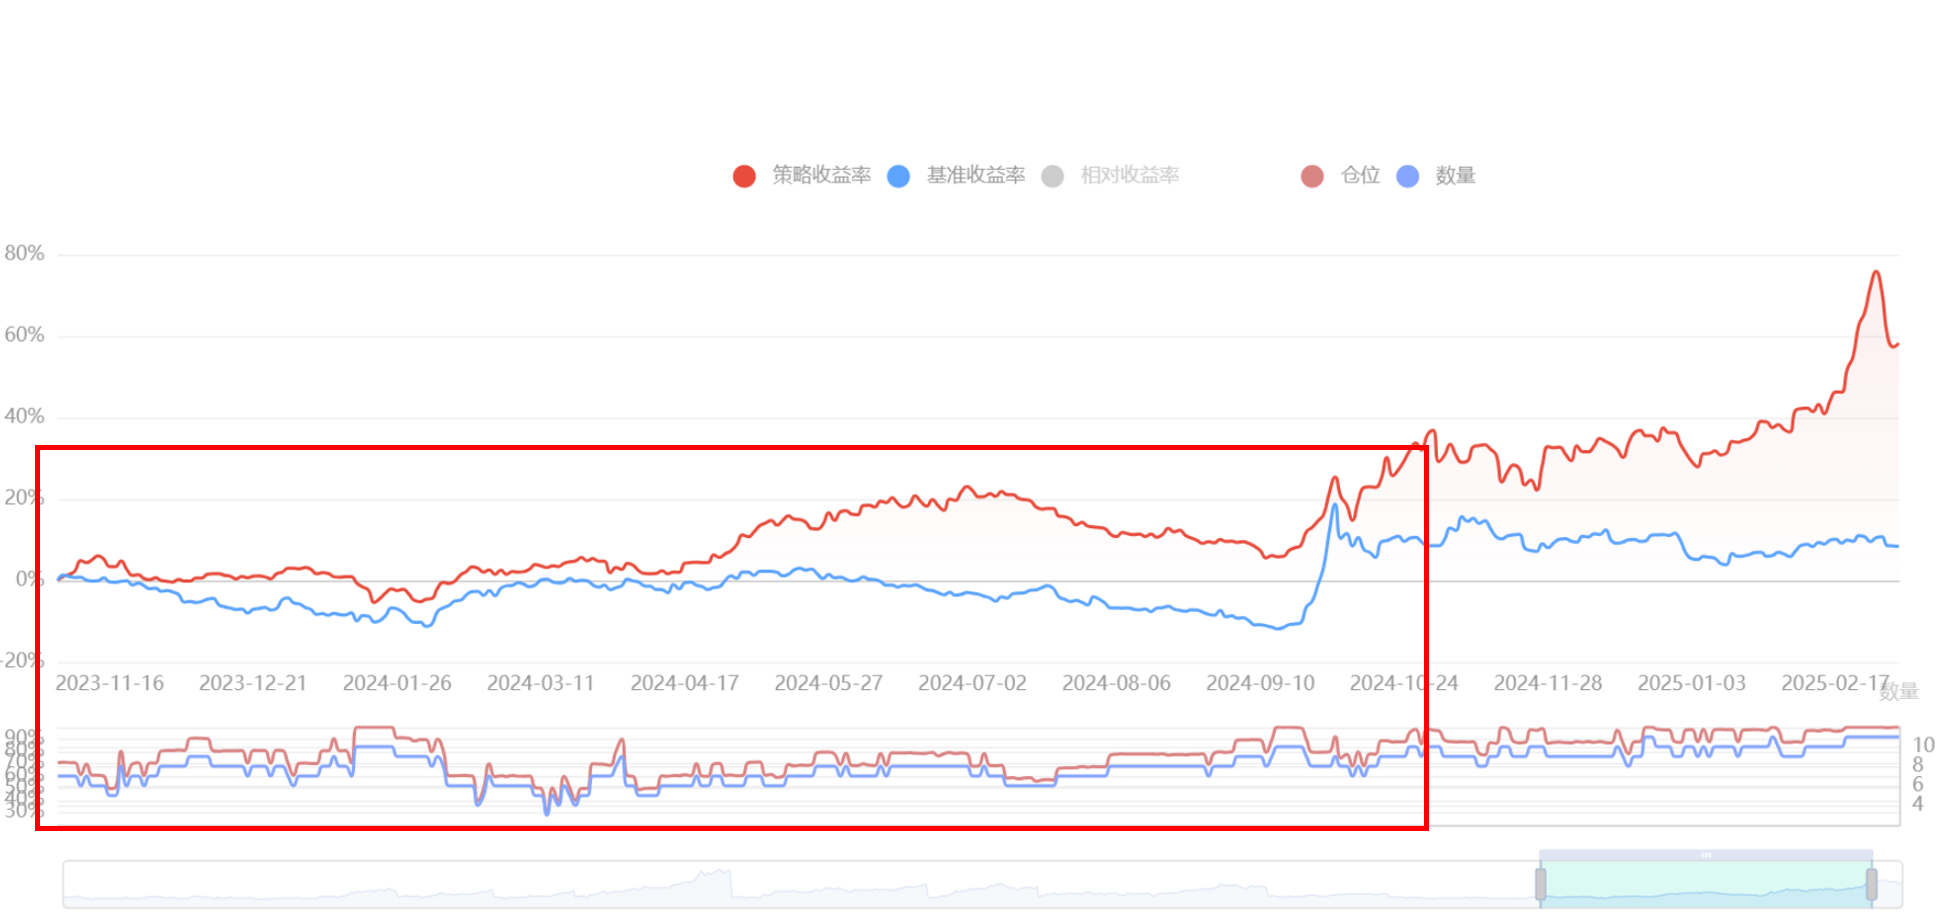Click the pink 仓位 legend dot
The width and height of the screenshot is (1958, 916).
coord(1312,176)
